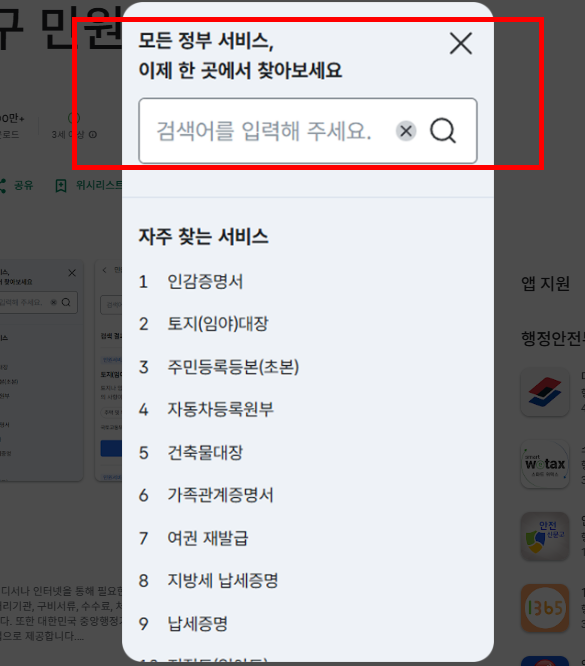Open the red and blue layered app icon
The height and width of the screenshot is (666, 585).
pyautogui.click(x=545, y=392)
